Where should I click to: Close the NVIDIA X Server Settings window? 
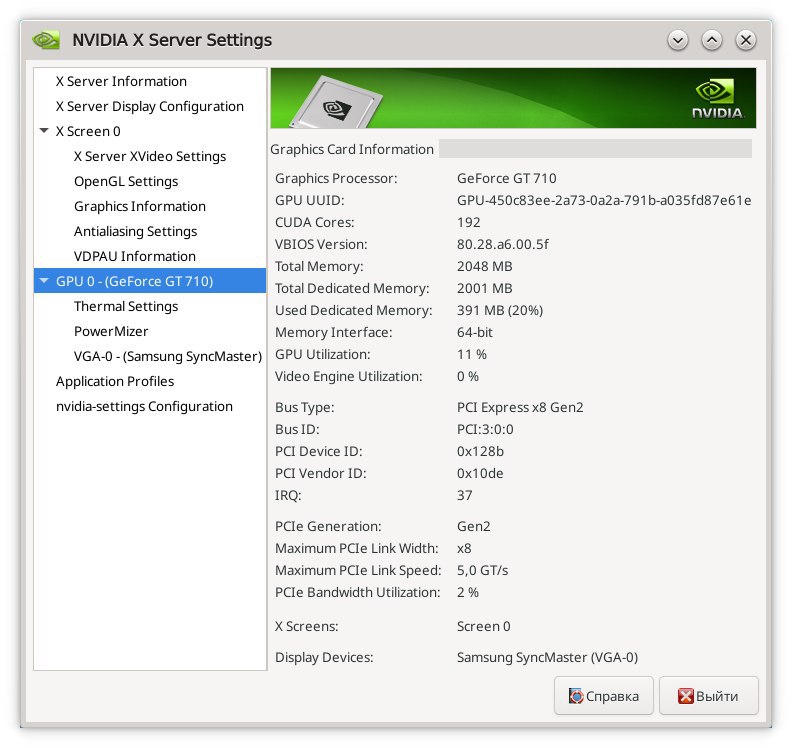[x=746, y=40]
